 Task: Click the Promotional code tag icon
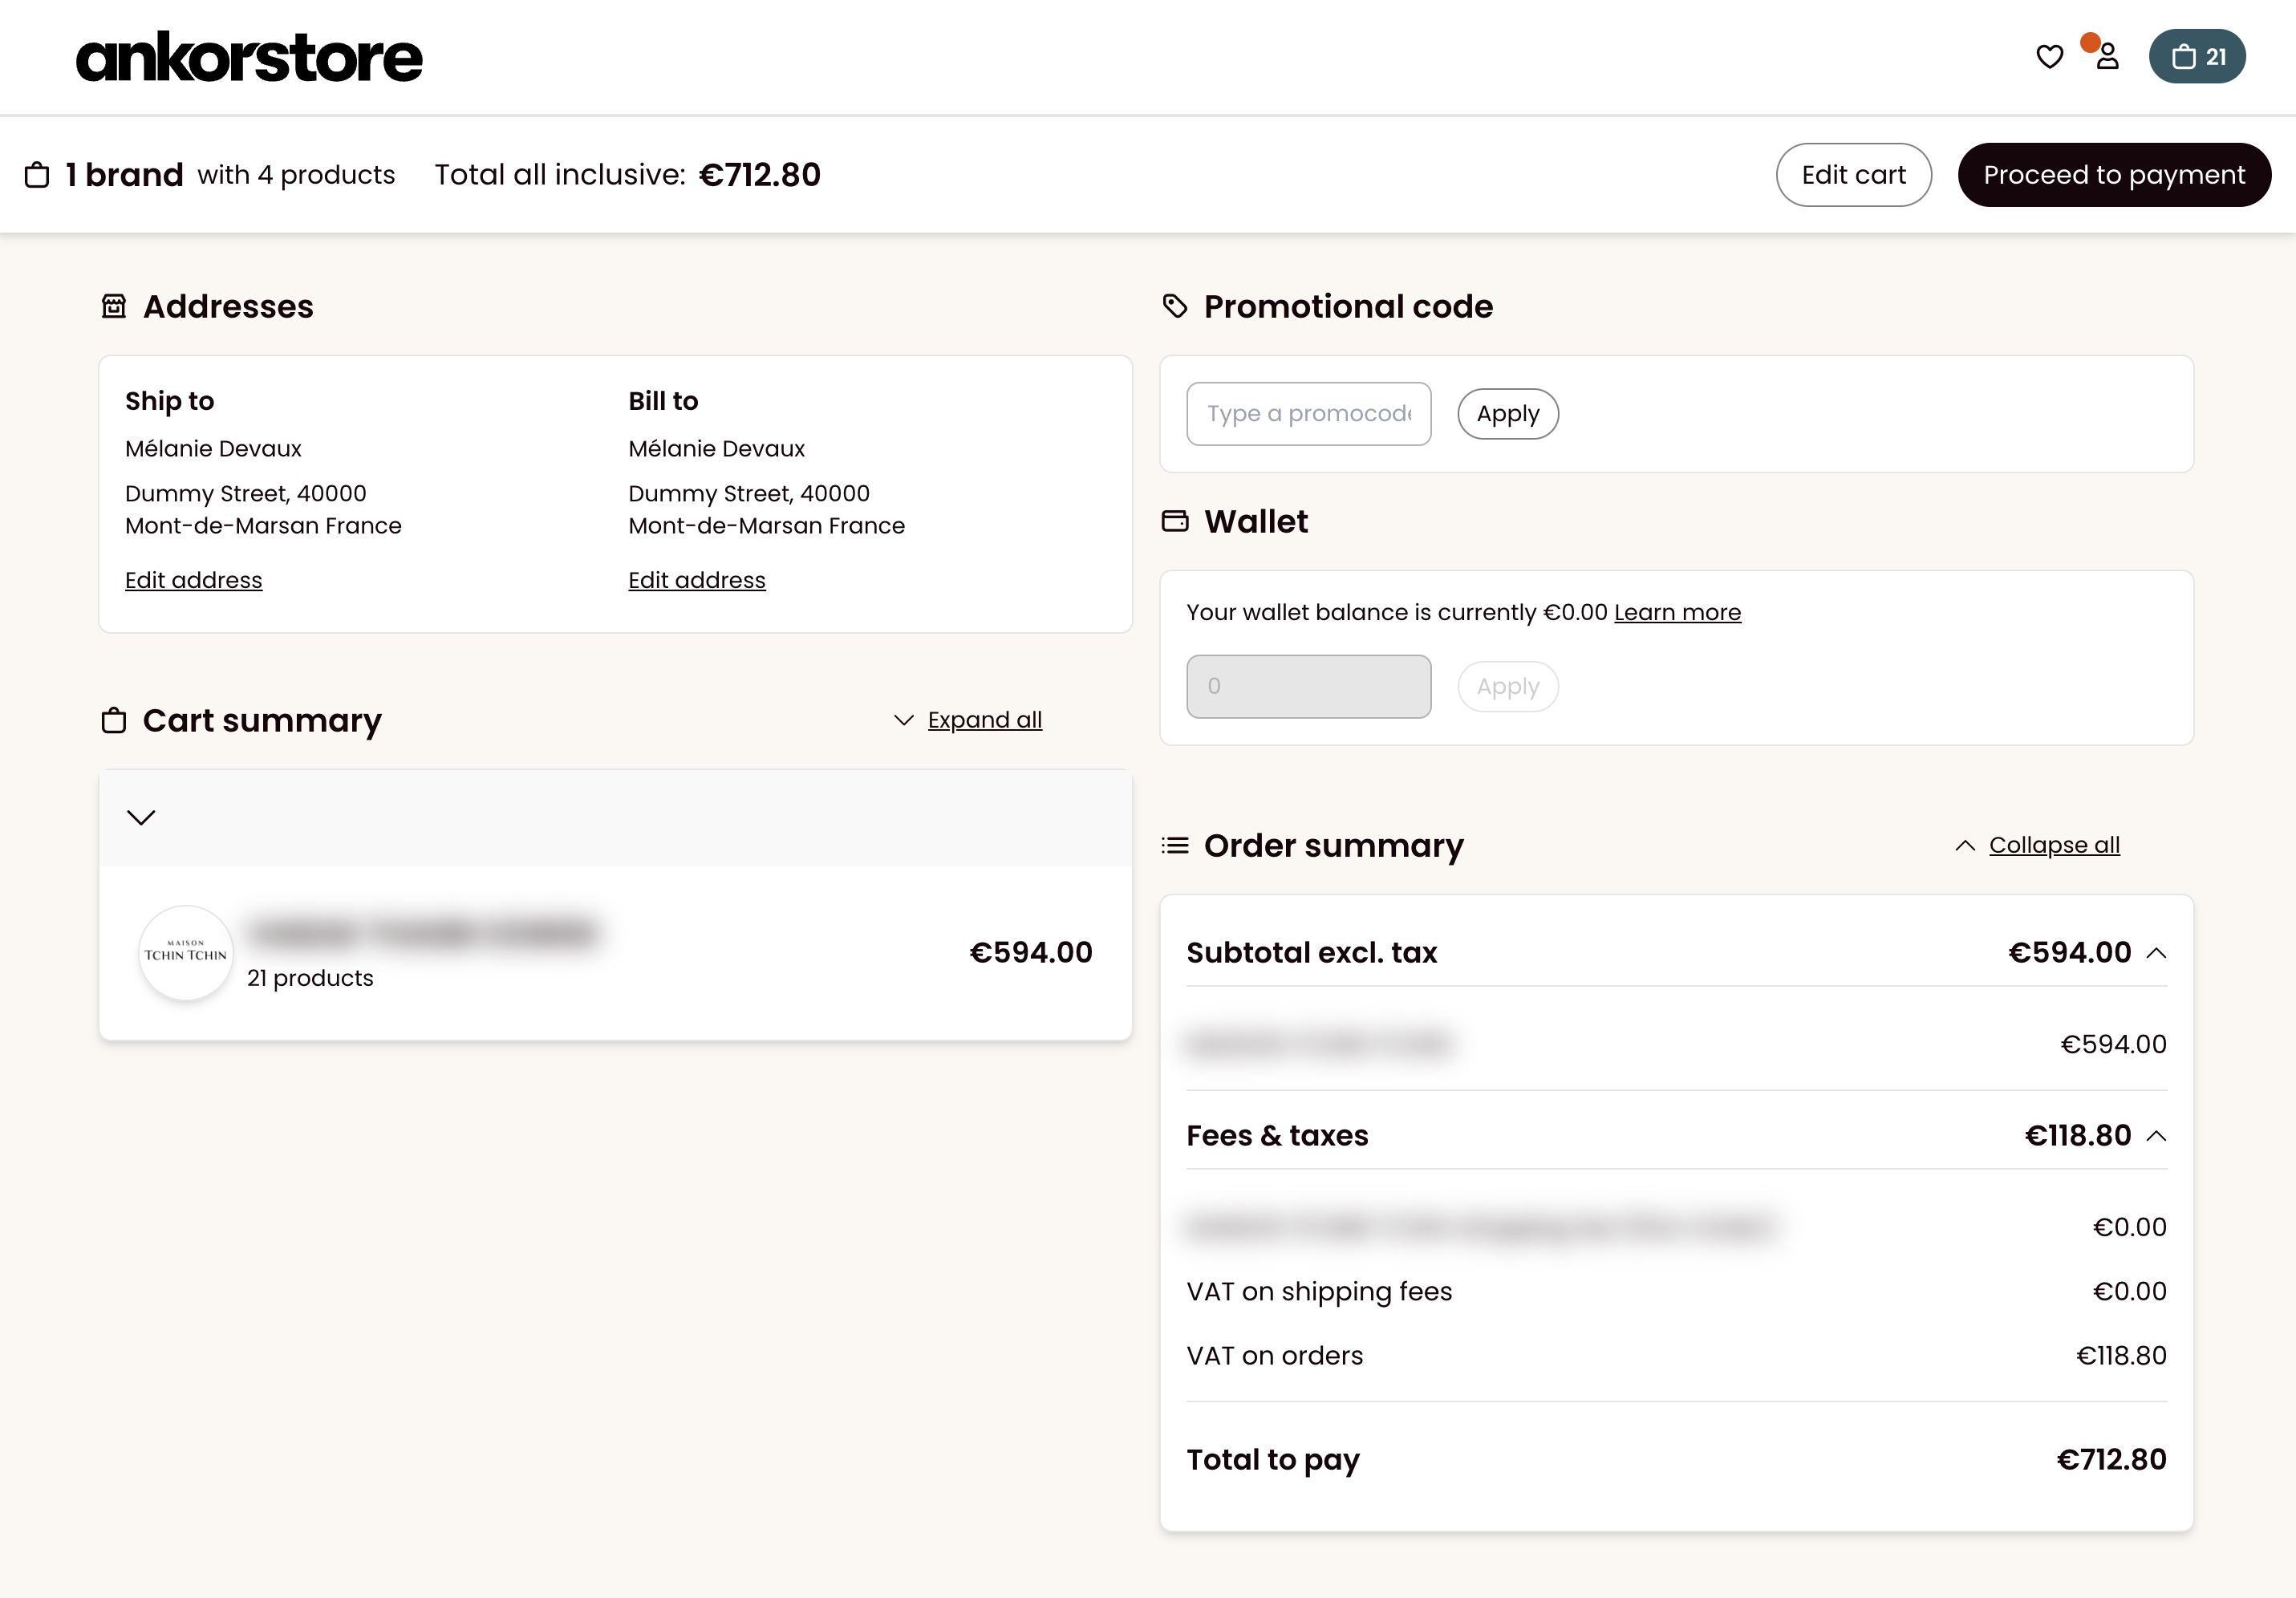(1175, 306)
